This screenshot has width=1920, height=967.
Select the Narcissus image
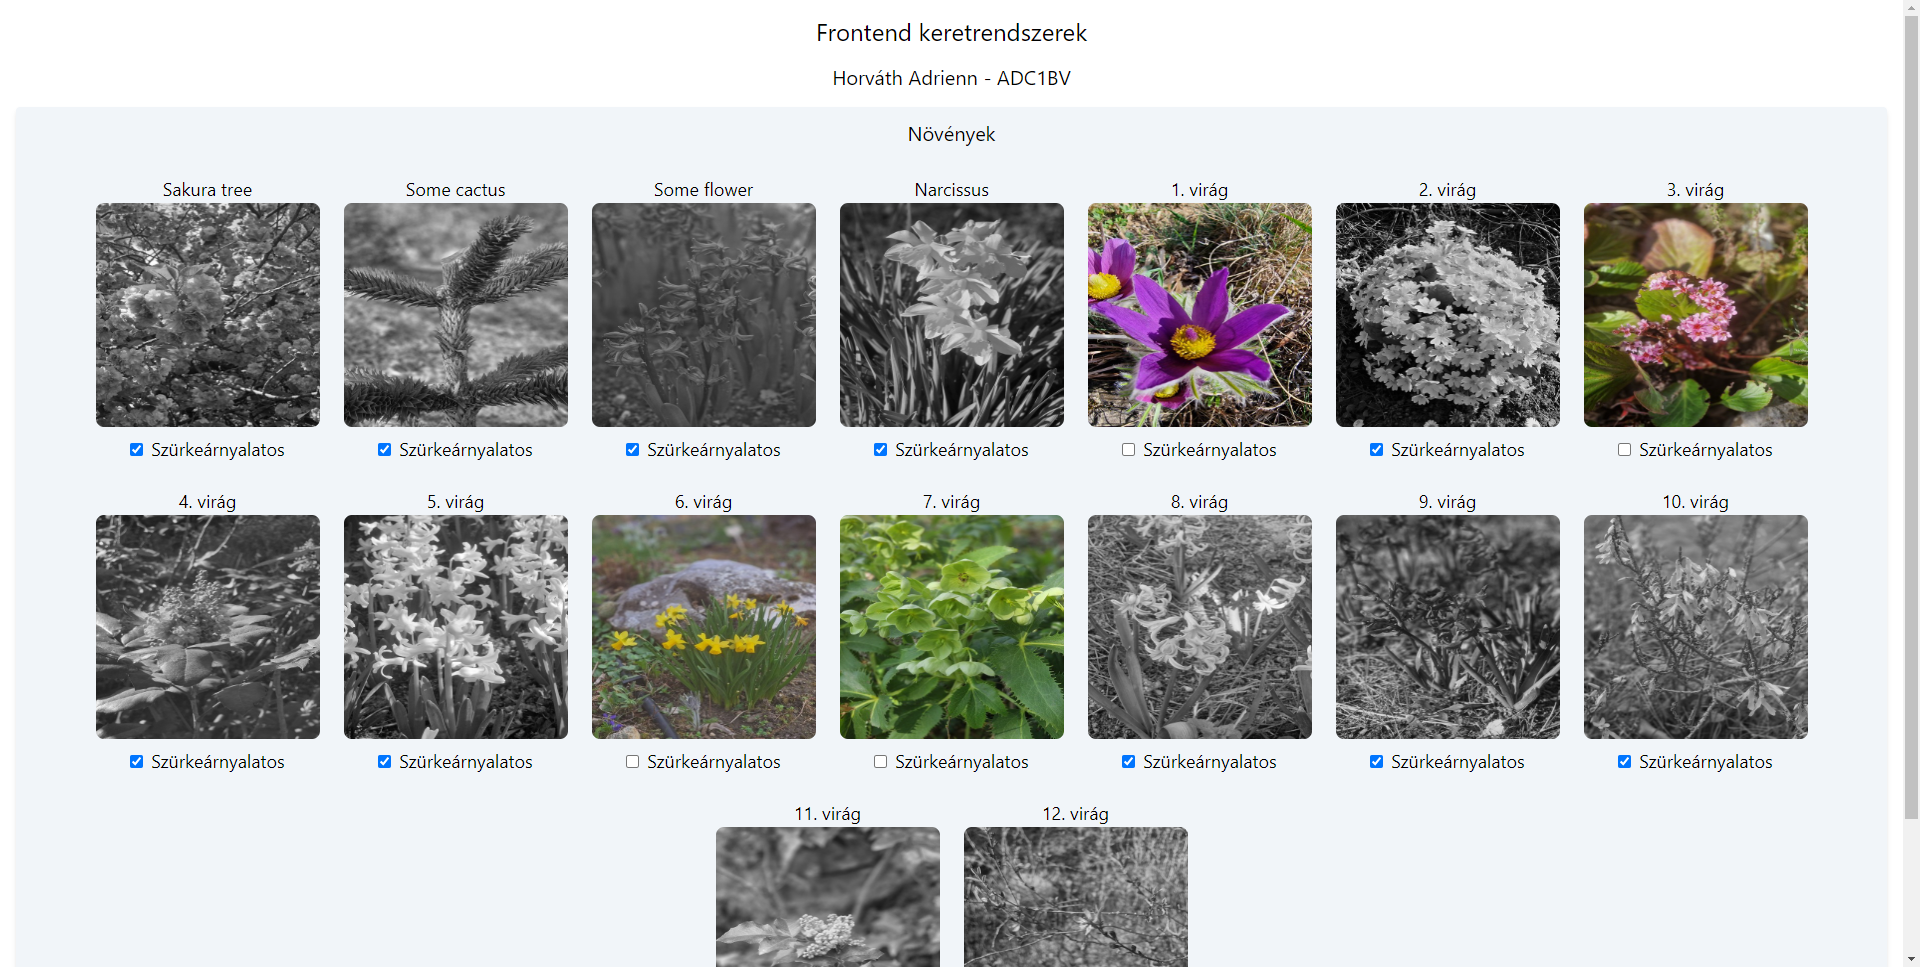952,315
